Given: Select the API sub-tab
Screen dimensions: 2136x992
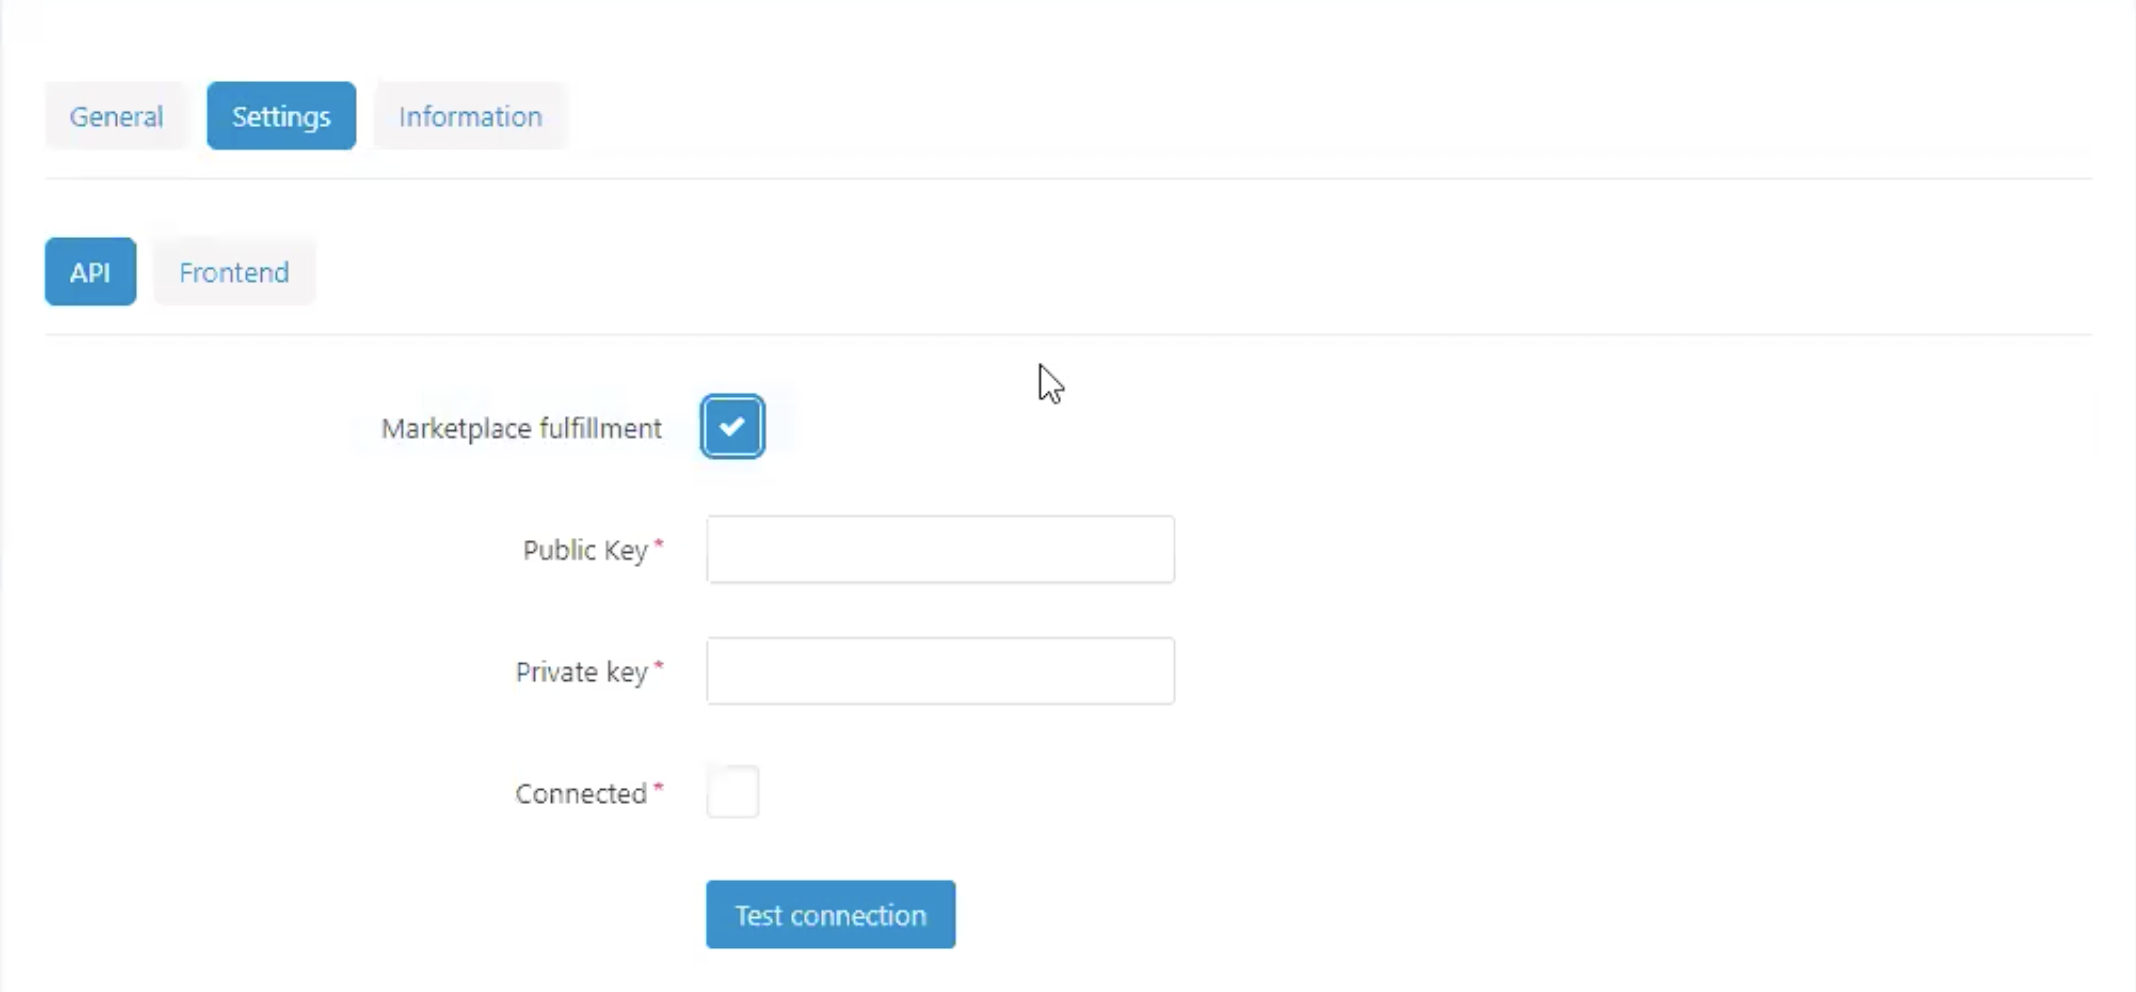Looking at the screenshot, I should pyautogui.click(x=90, y=272).
